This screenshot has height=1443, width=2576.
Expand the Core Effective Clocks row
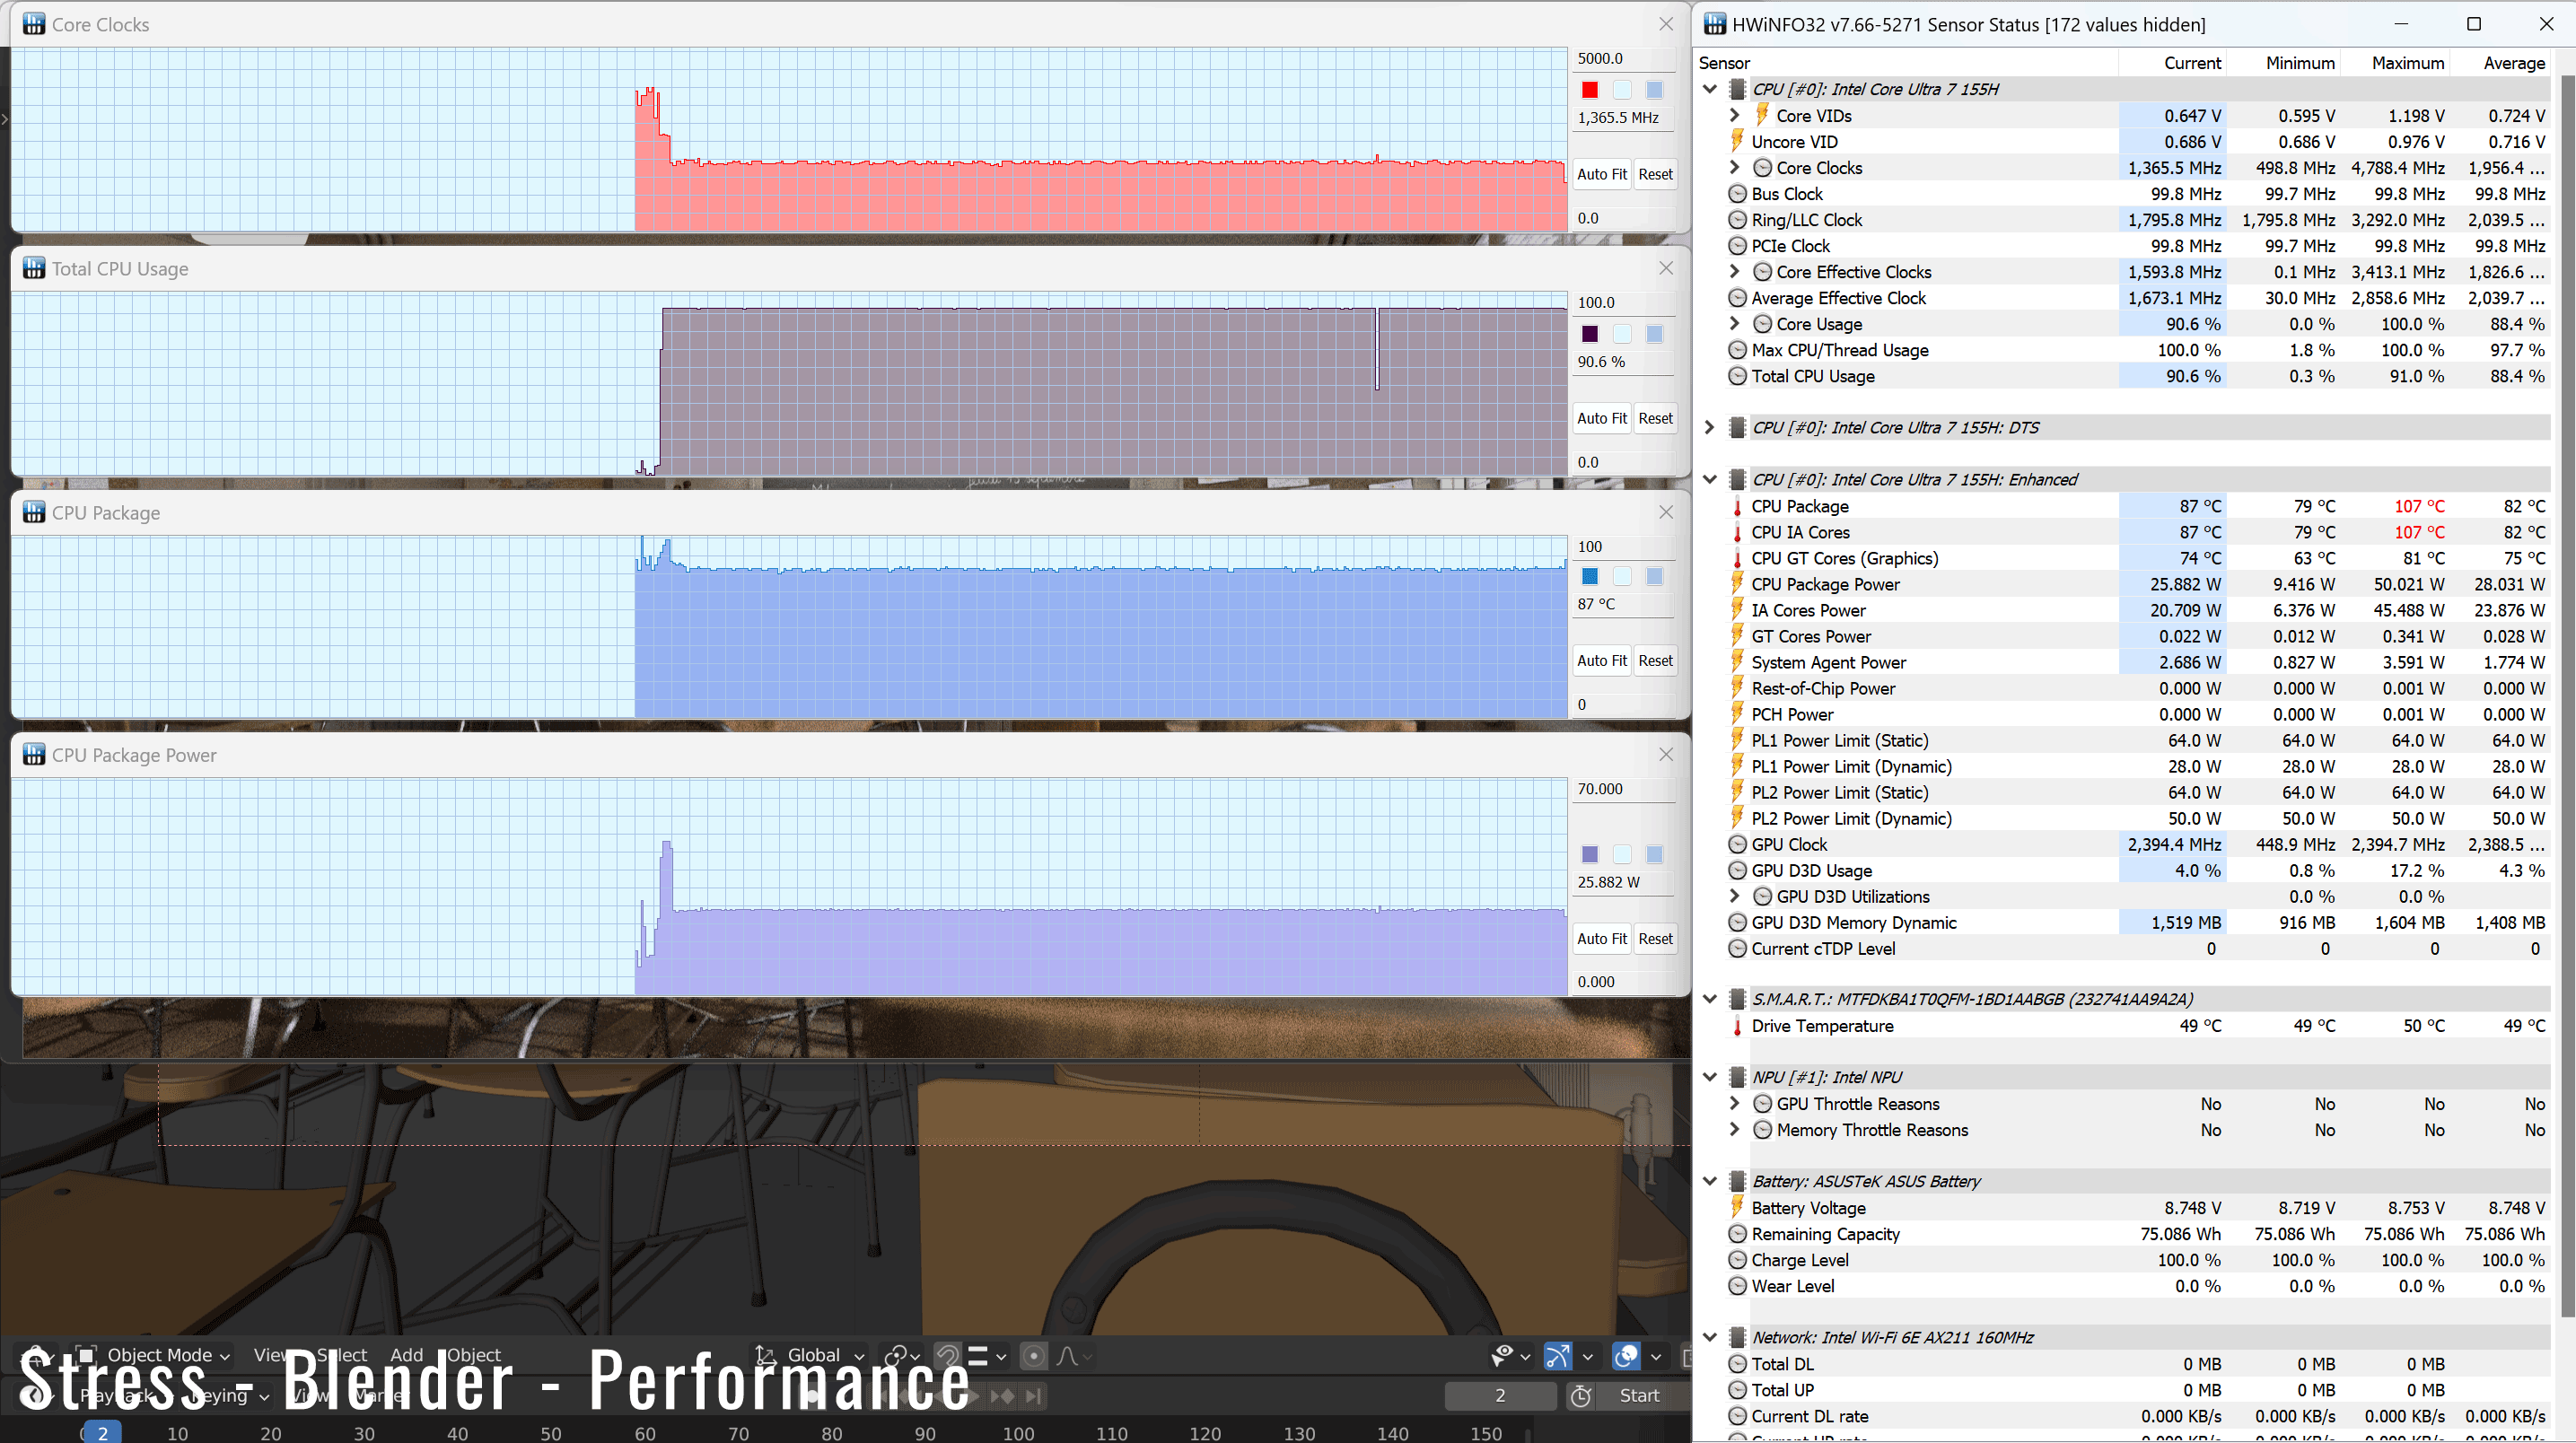(x=1735, y=271)
